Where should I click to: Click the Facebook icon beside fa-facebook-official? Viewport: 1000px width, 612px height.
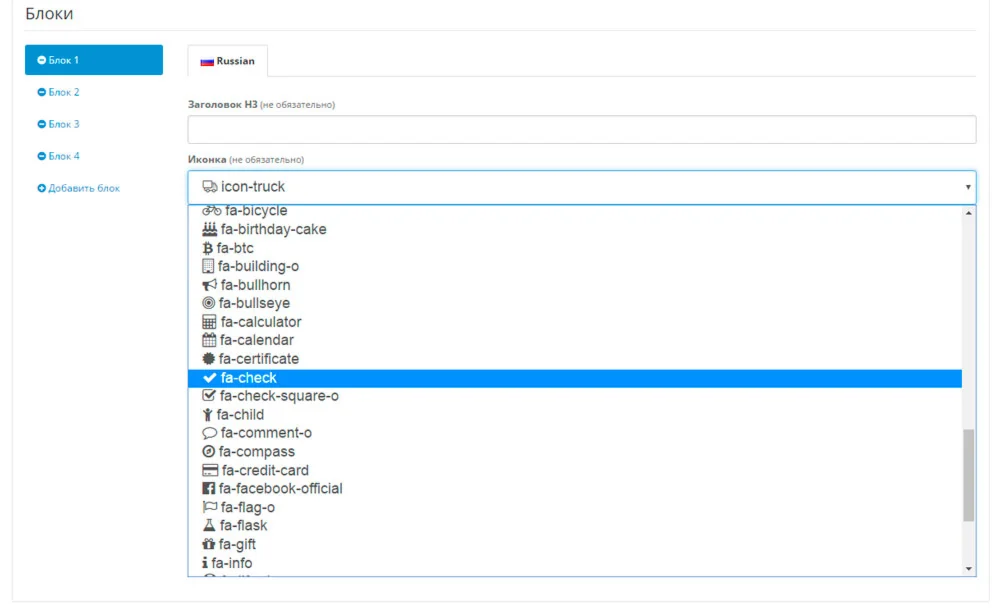[x=209, y=489]
